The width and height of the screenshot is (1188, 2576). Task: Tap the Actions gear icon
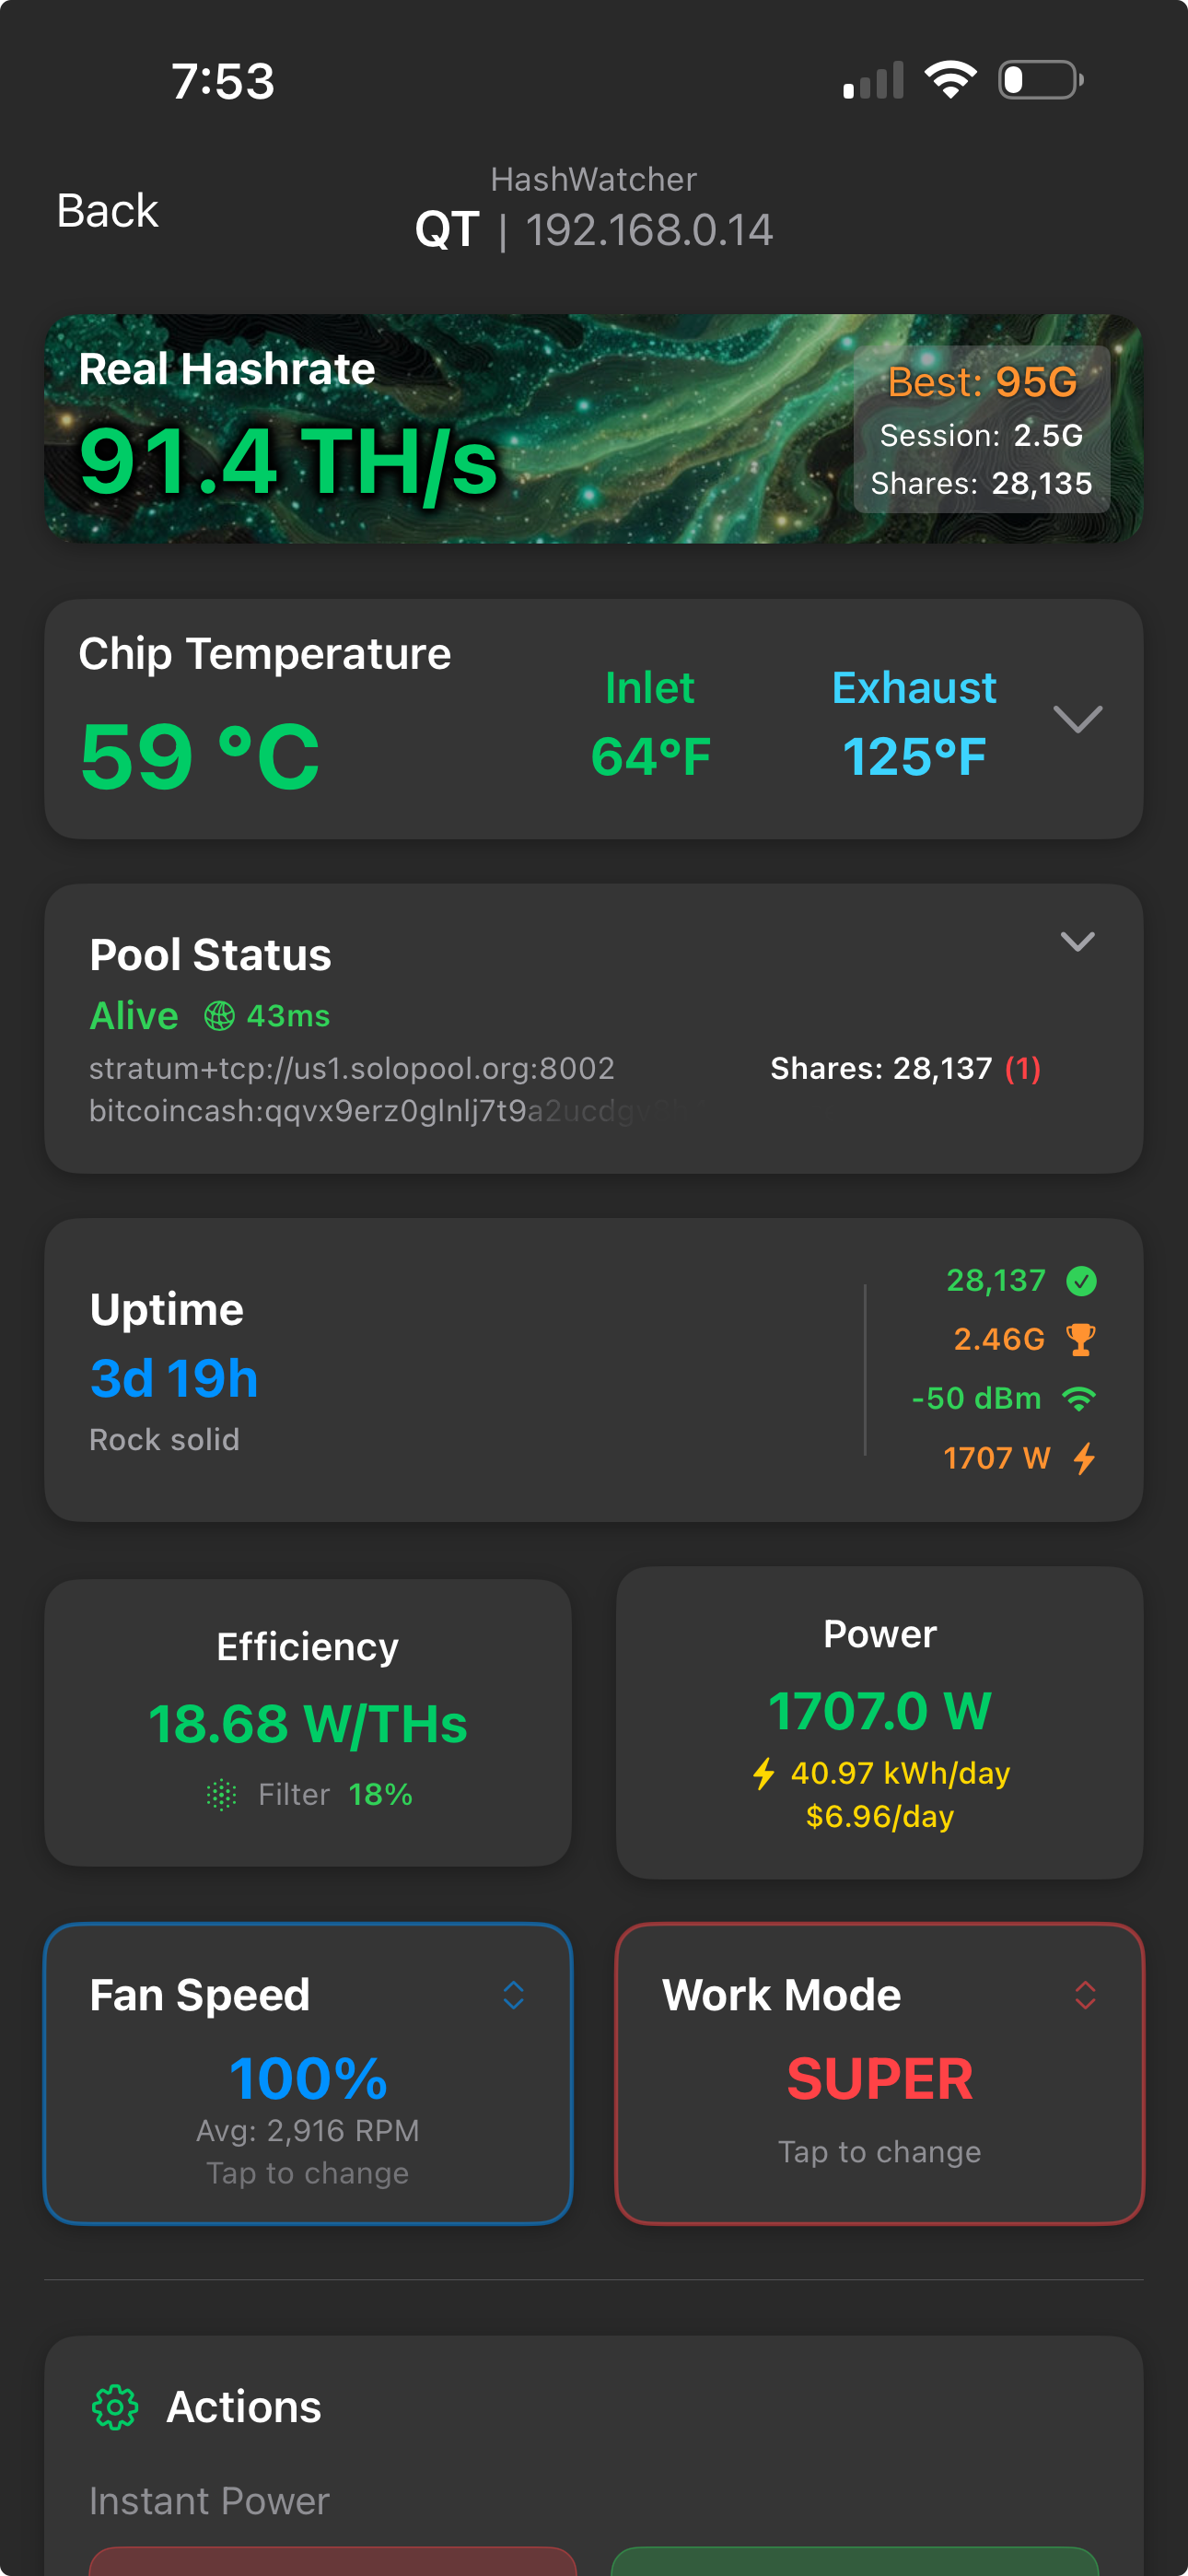tap(115, 2407)
